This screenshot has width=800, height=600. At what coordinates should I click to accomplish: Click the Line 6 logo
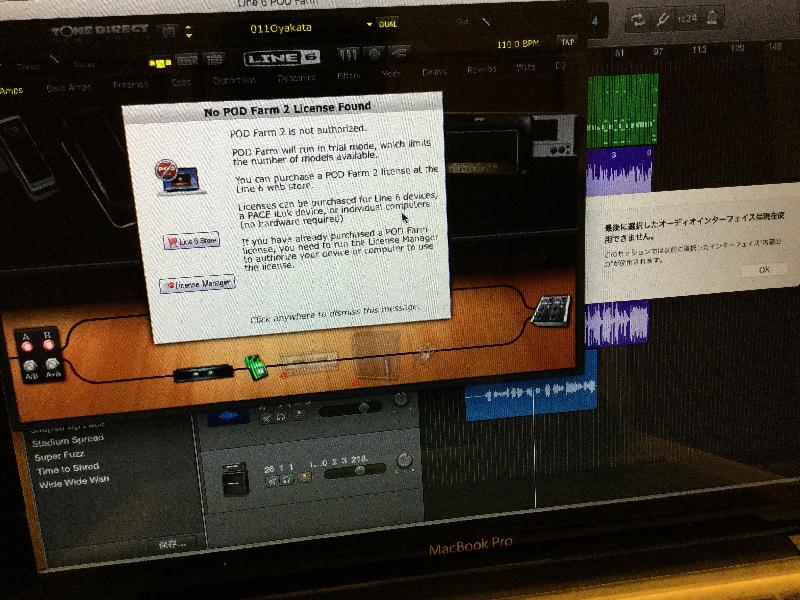pyautogui.click(x=282, y=58)
